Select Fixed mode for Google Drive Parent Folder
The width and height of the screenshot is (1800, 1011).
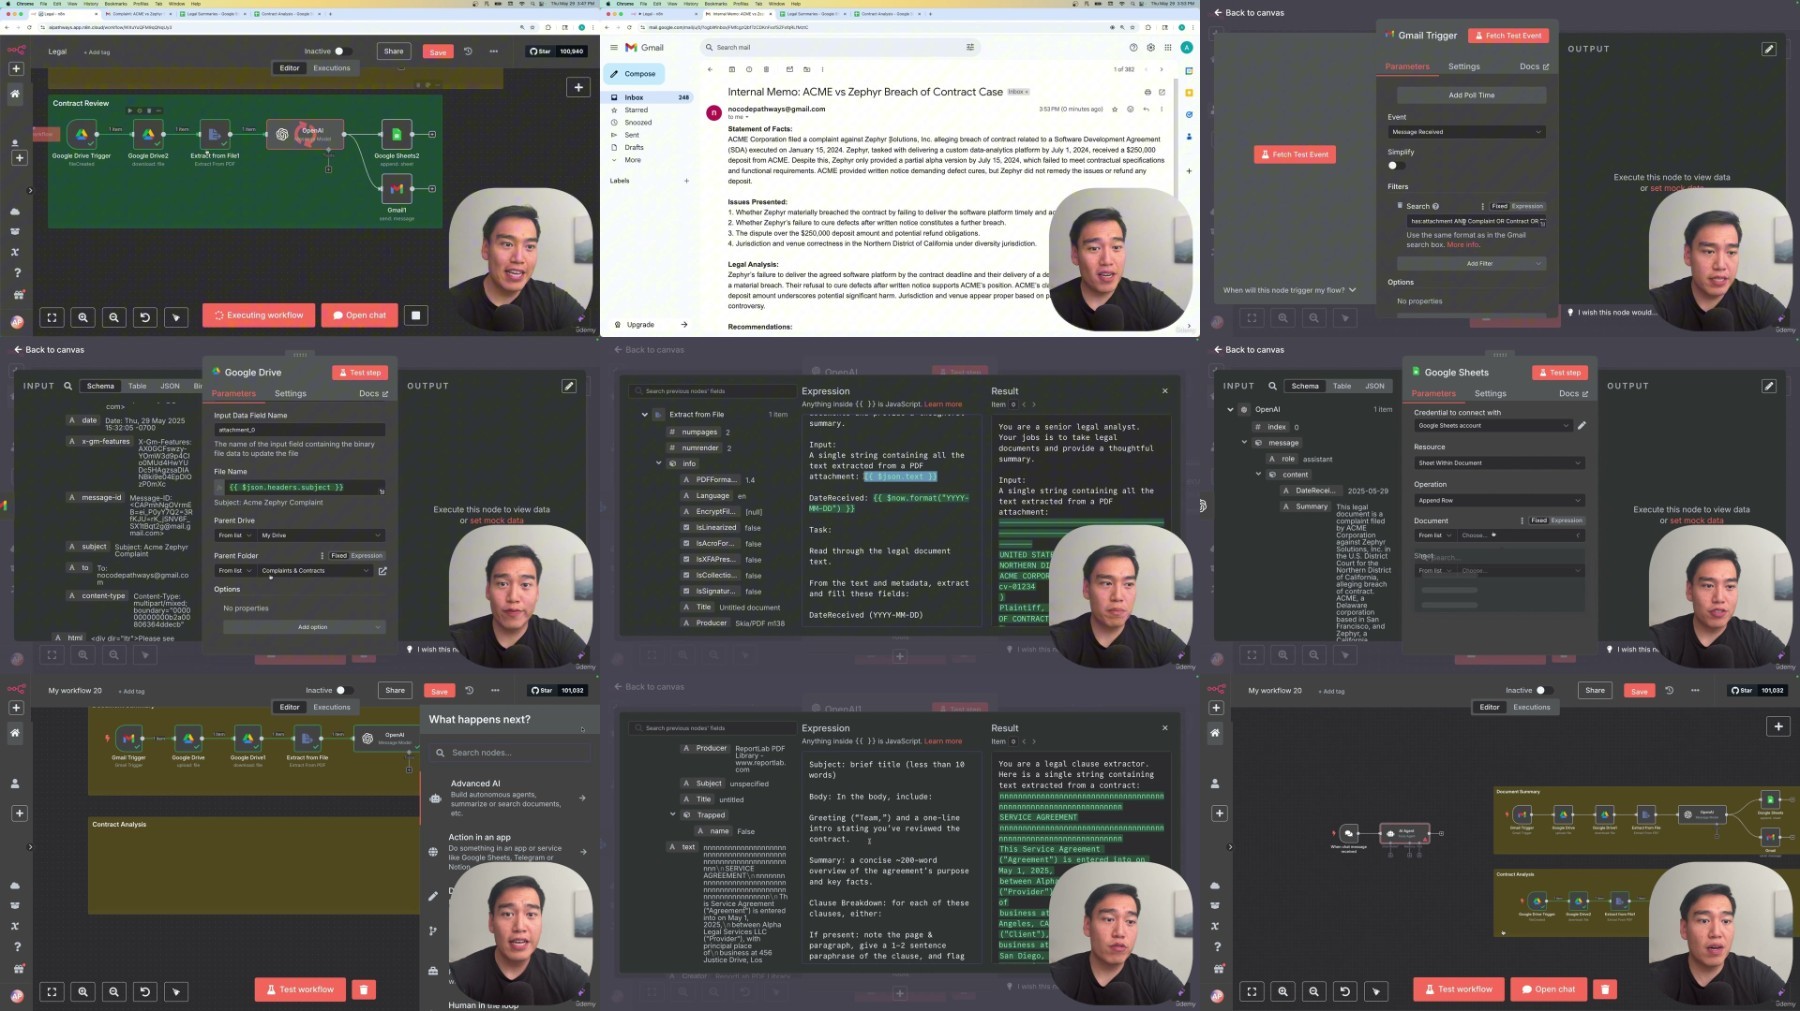pyautogui.click(x=339, y=556)
